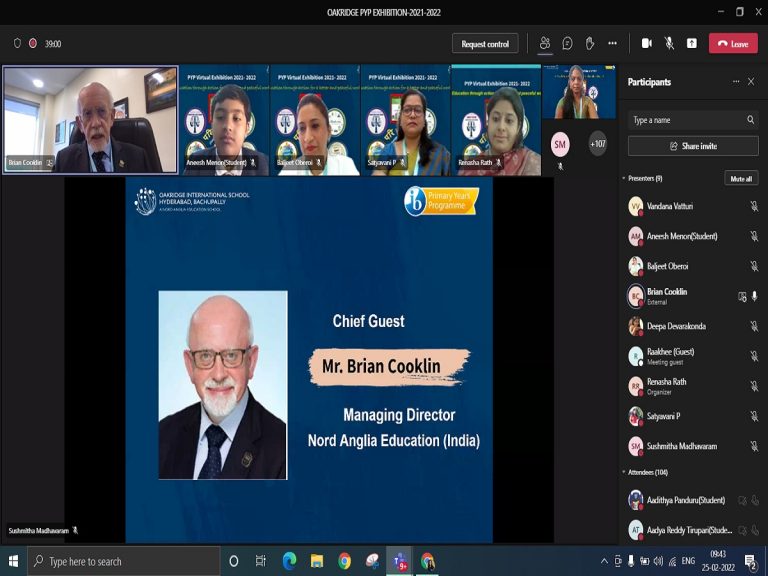The width and height of the screenshot is (768, 576).
Task: Toggle Aneesh Menon(Student) mic icon in list
Action: click(x=754, y=236)
